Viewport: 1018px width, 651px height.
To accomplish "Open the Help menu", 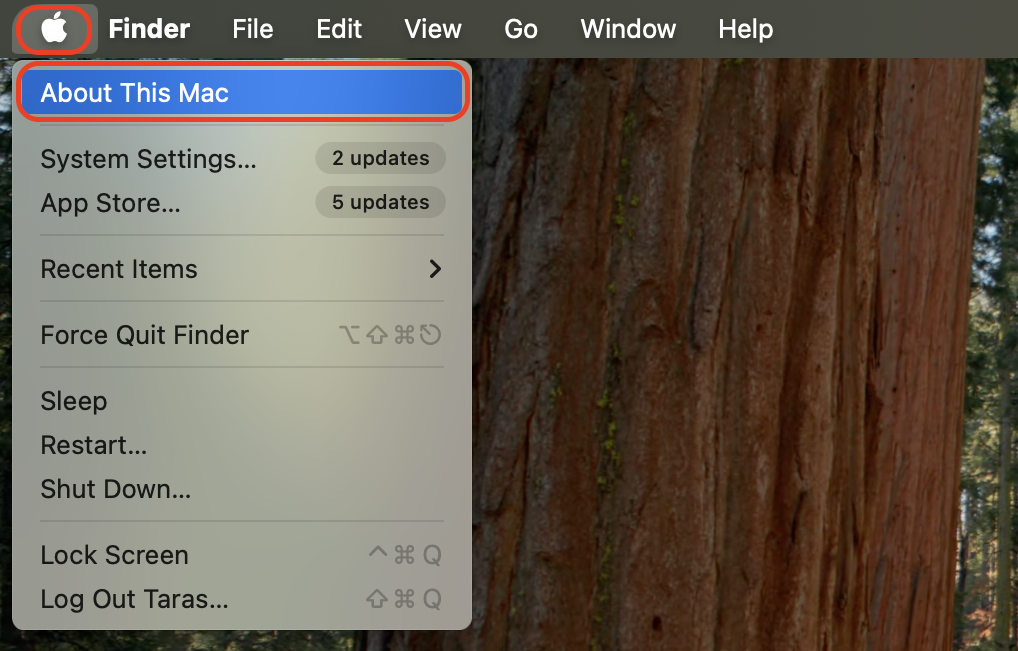I will click(x=745, y=29).
